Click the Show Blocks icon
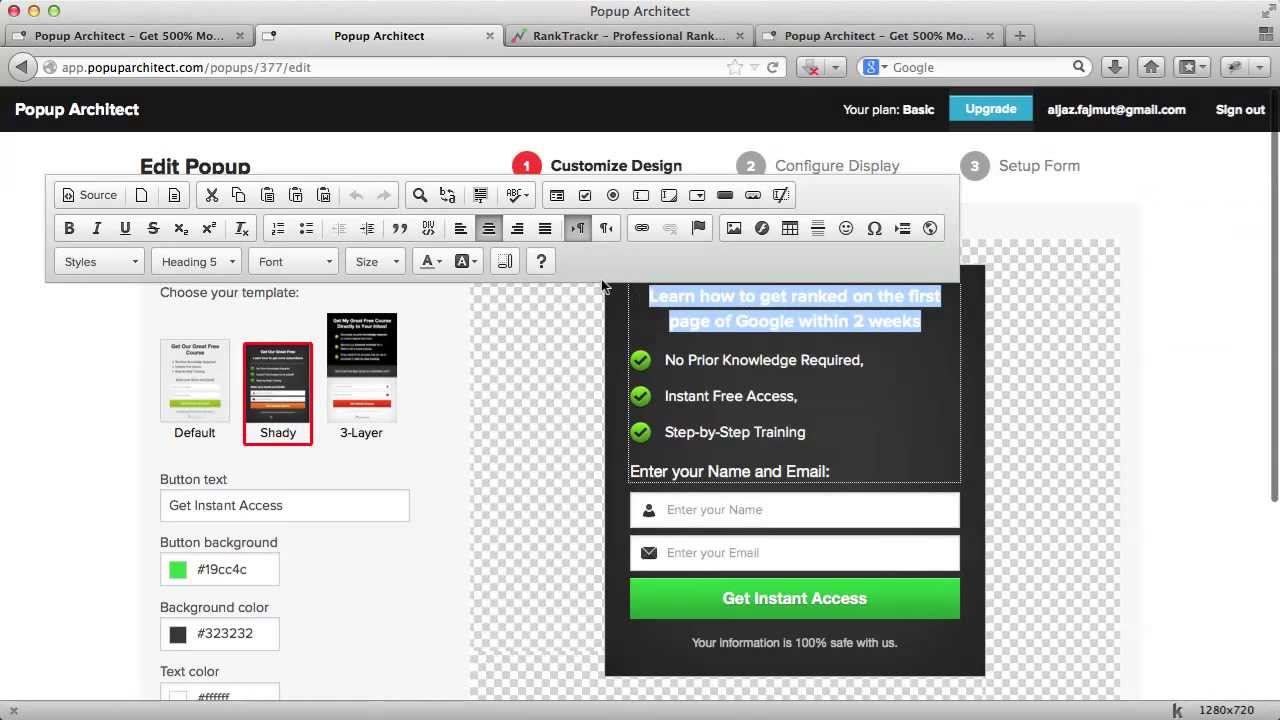 pyautogui.click(x=505, y=262)
